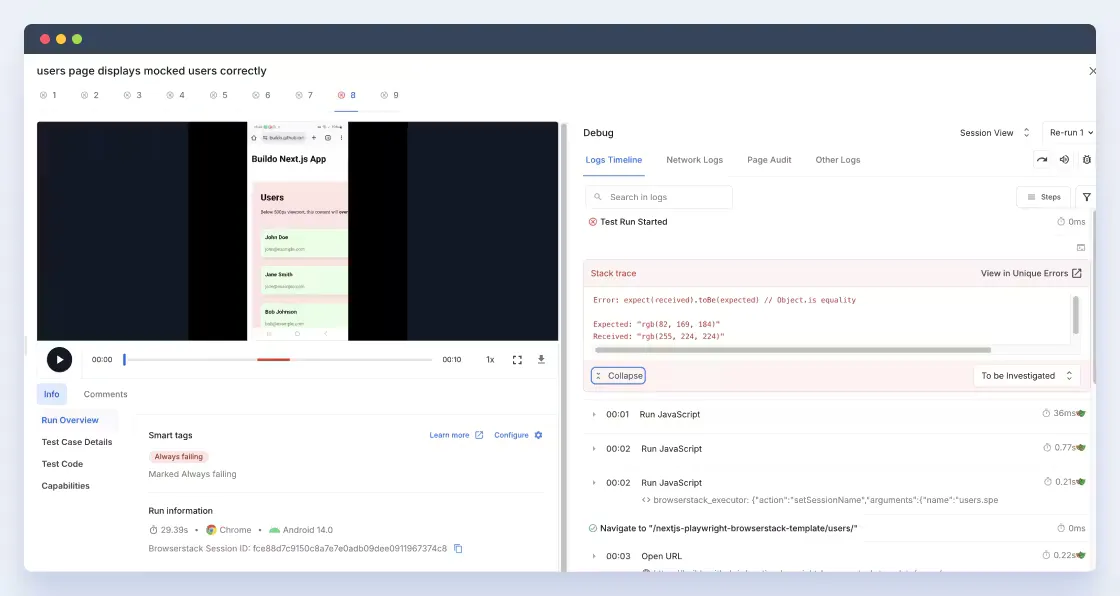
Task: Copy the Browserstack Session ID
Action: coord(459,549)
